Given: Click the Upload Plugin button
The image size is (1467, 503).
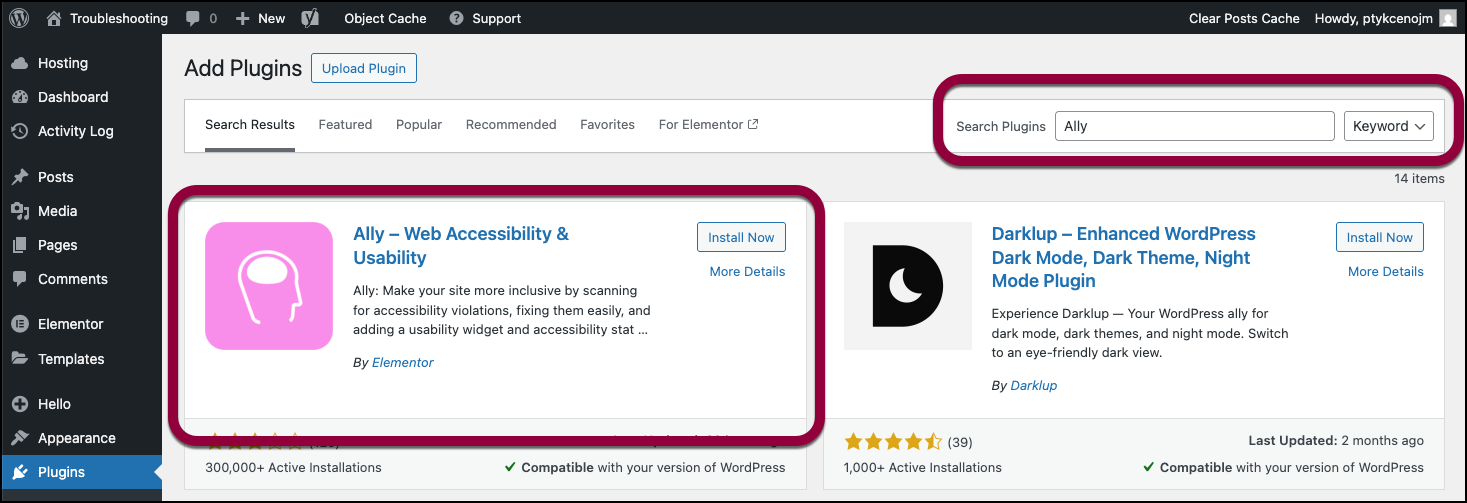Looking at the screenshot, I should pos(364,68).
